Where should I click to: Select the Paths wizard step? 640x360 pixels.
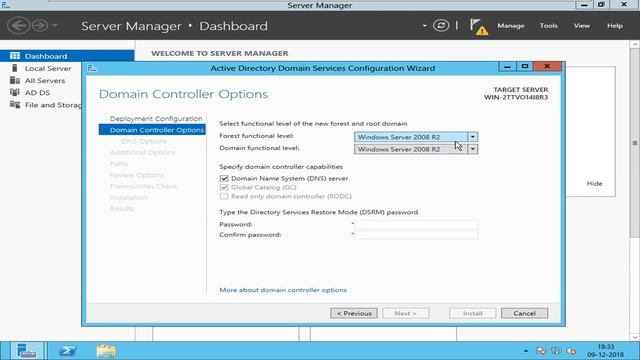[x=119, y=164]
